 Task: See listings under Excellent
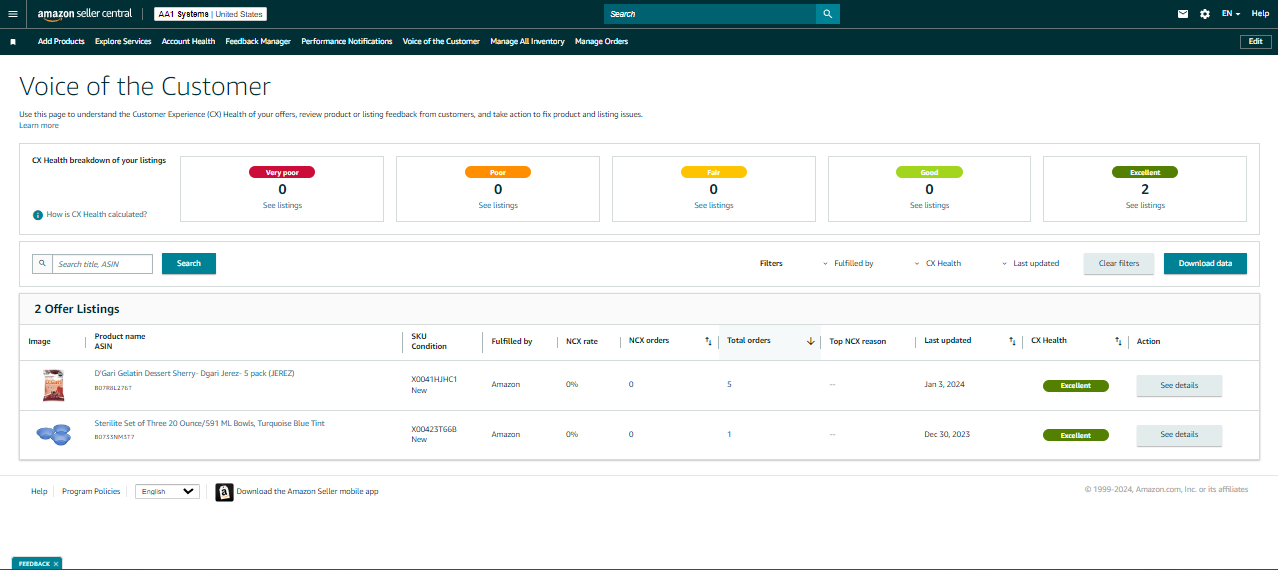click(1145, 205)
